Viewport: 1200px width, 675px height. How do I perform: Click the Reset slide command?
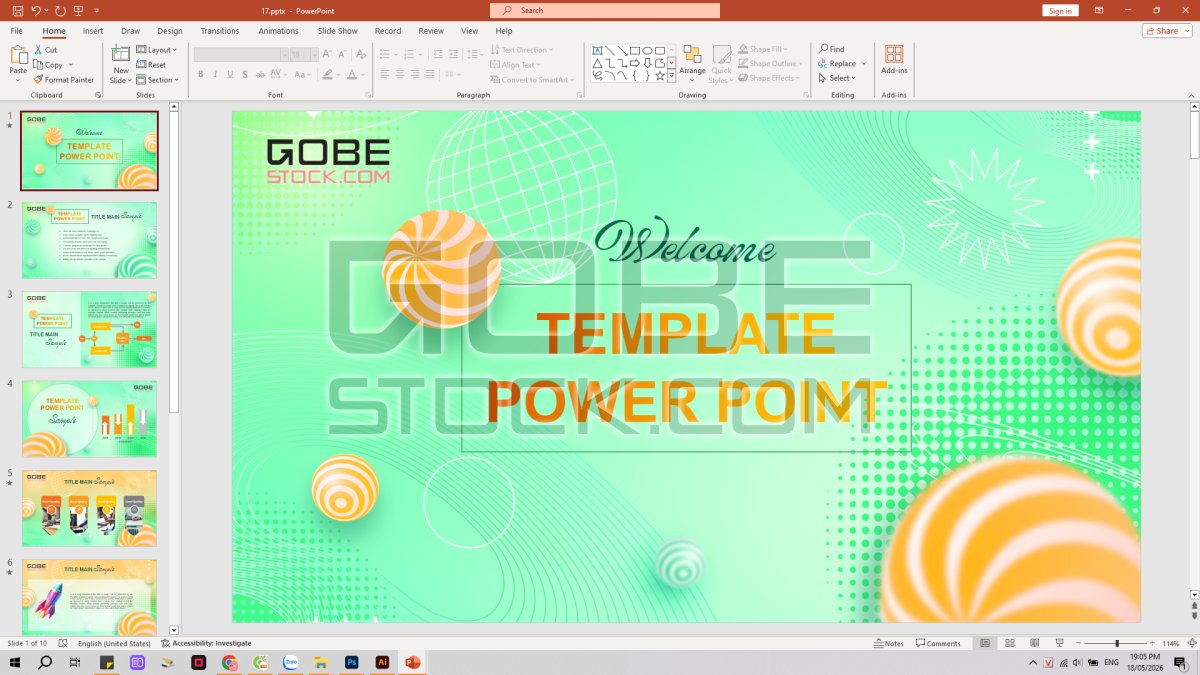151,65
